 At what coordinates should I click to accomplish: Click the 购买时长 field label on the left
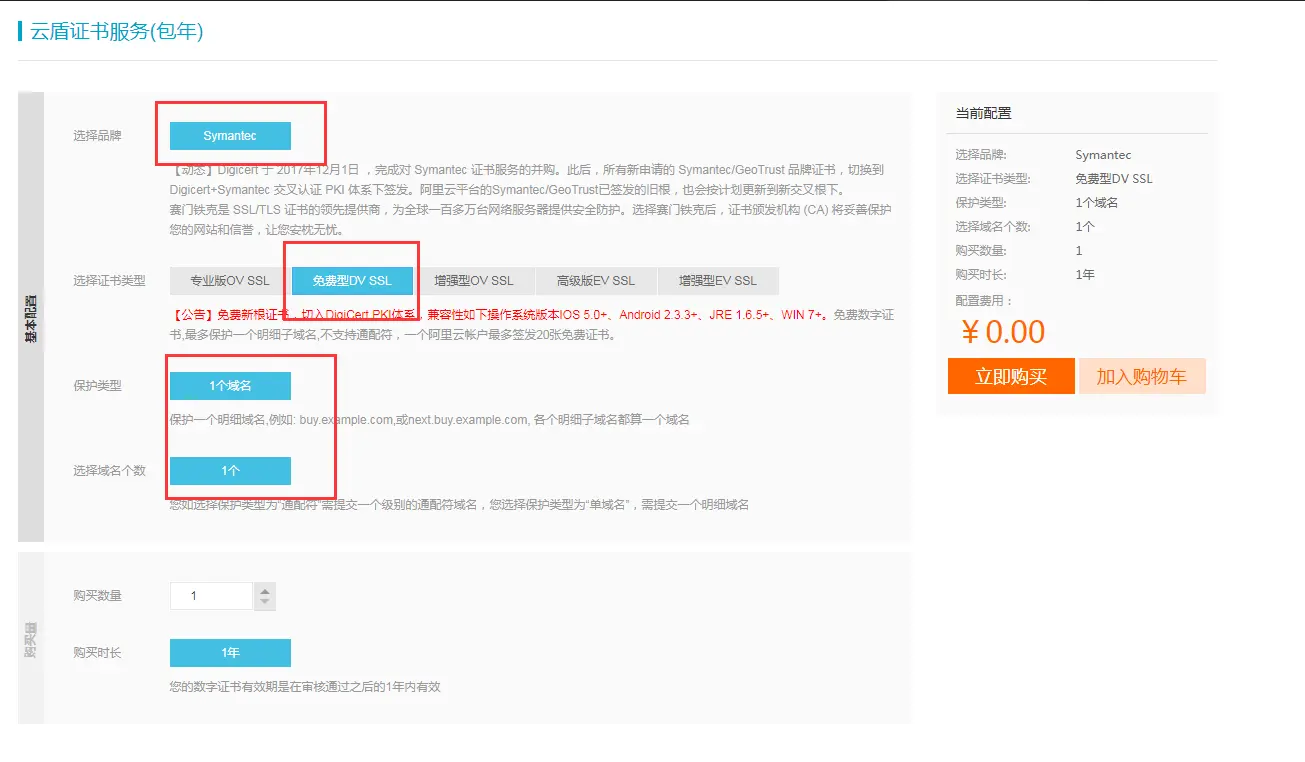click(97, 652)
